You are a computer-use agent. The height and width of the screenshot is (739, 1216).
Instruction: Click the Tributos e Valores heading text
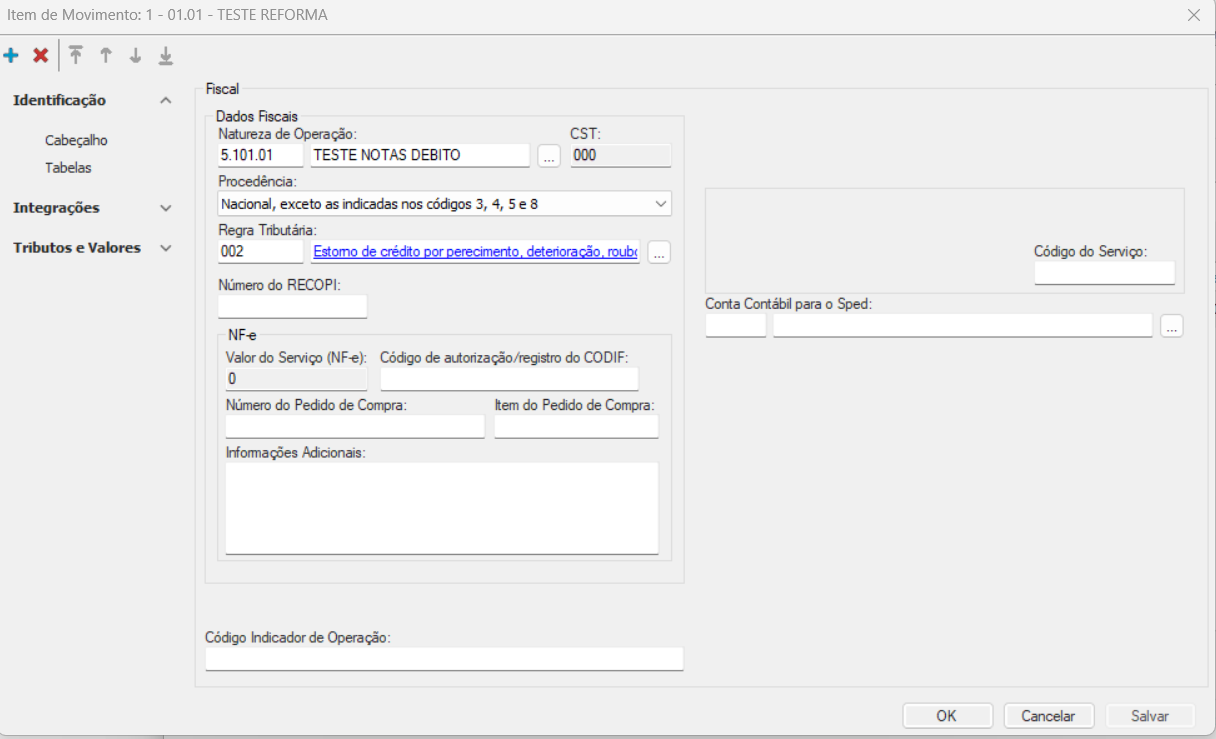coord(77,248)
